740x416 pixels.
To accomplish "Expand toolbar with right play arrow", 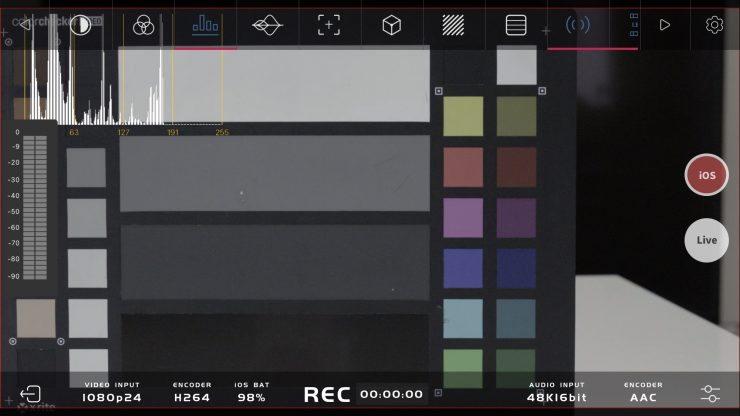I will click(x=665, y=25).
